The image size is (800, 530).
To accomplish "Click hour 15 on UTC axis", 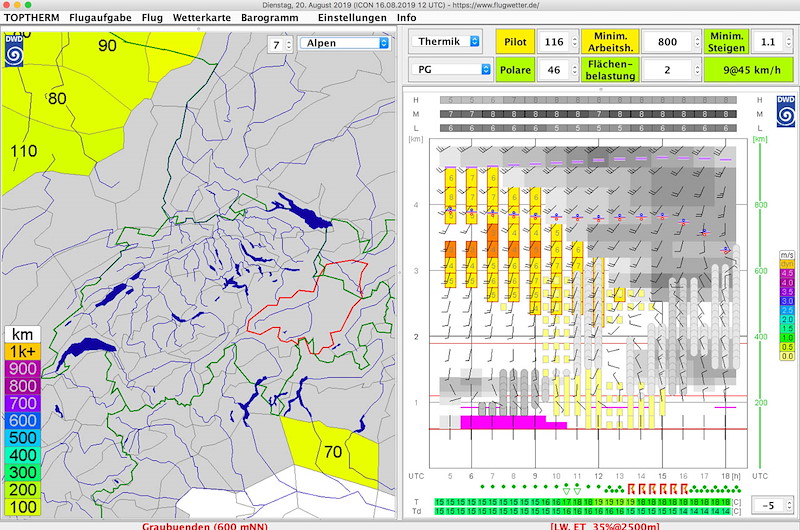I will [662, 476].
